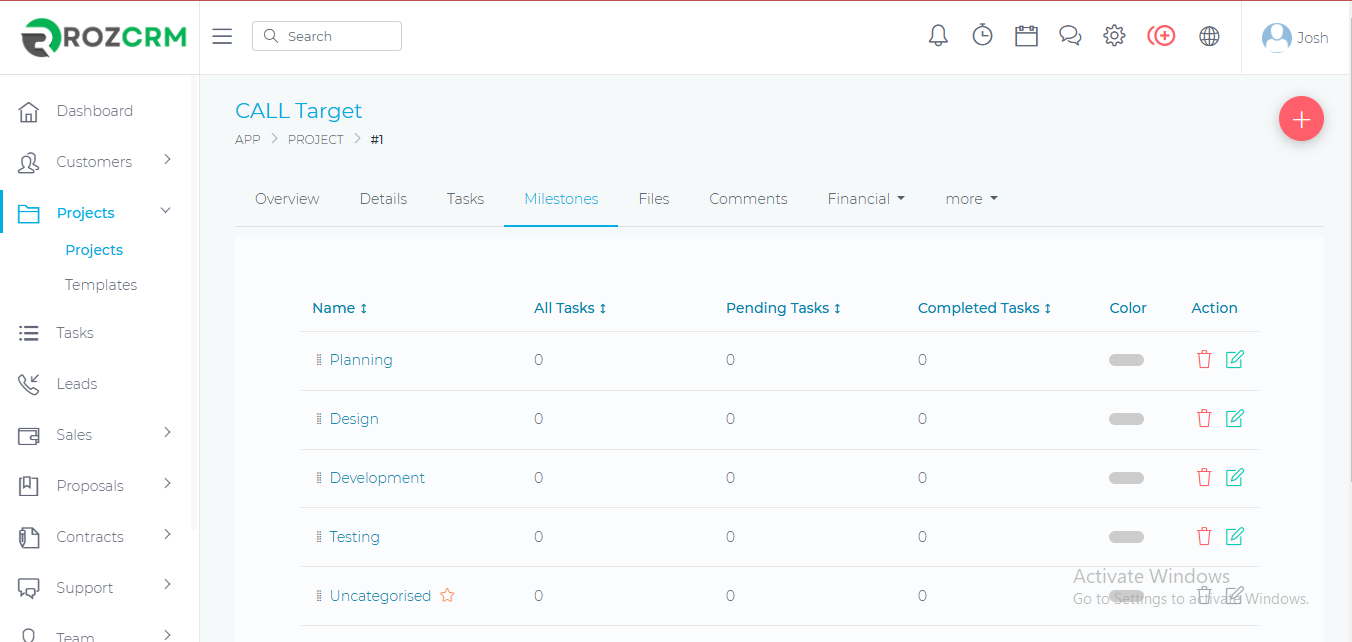Delete the Planning milestone
This screenshot has height=642, width=1352.
pos(1204,360)
